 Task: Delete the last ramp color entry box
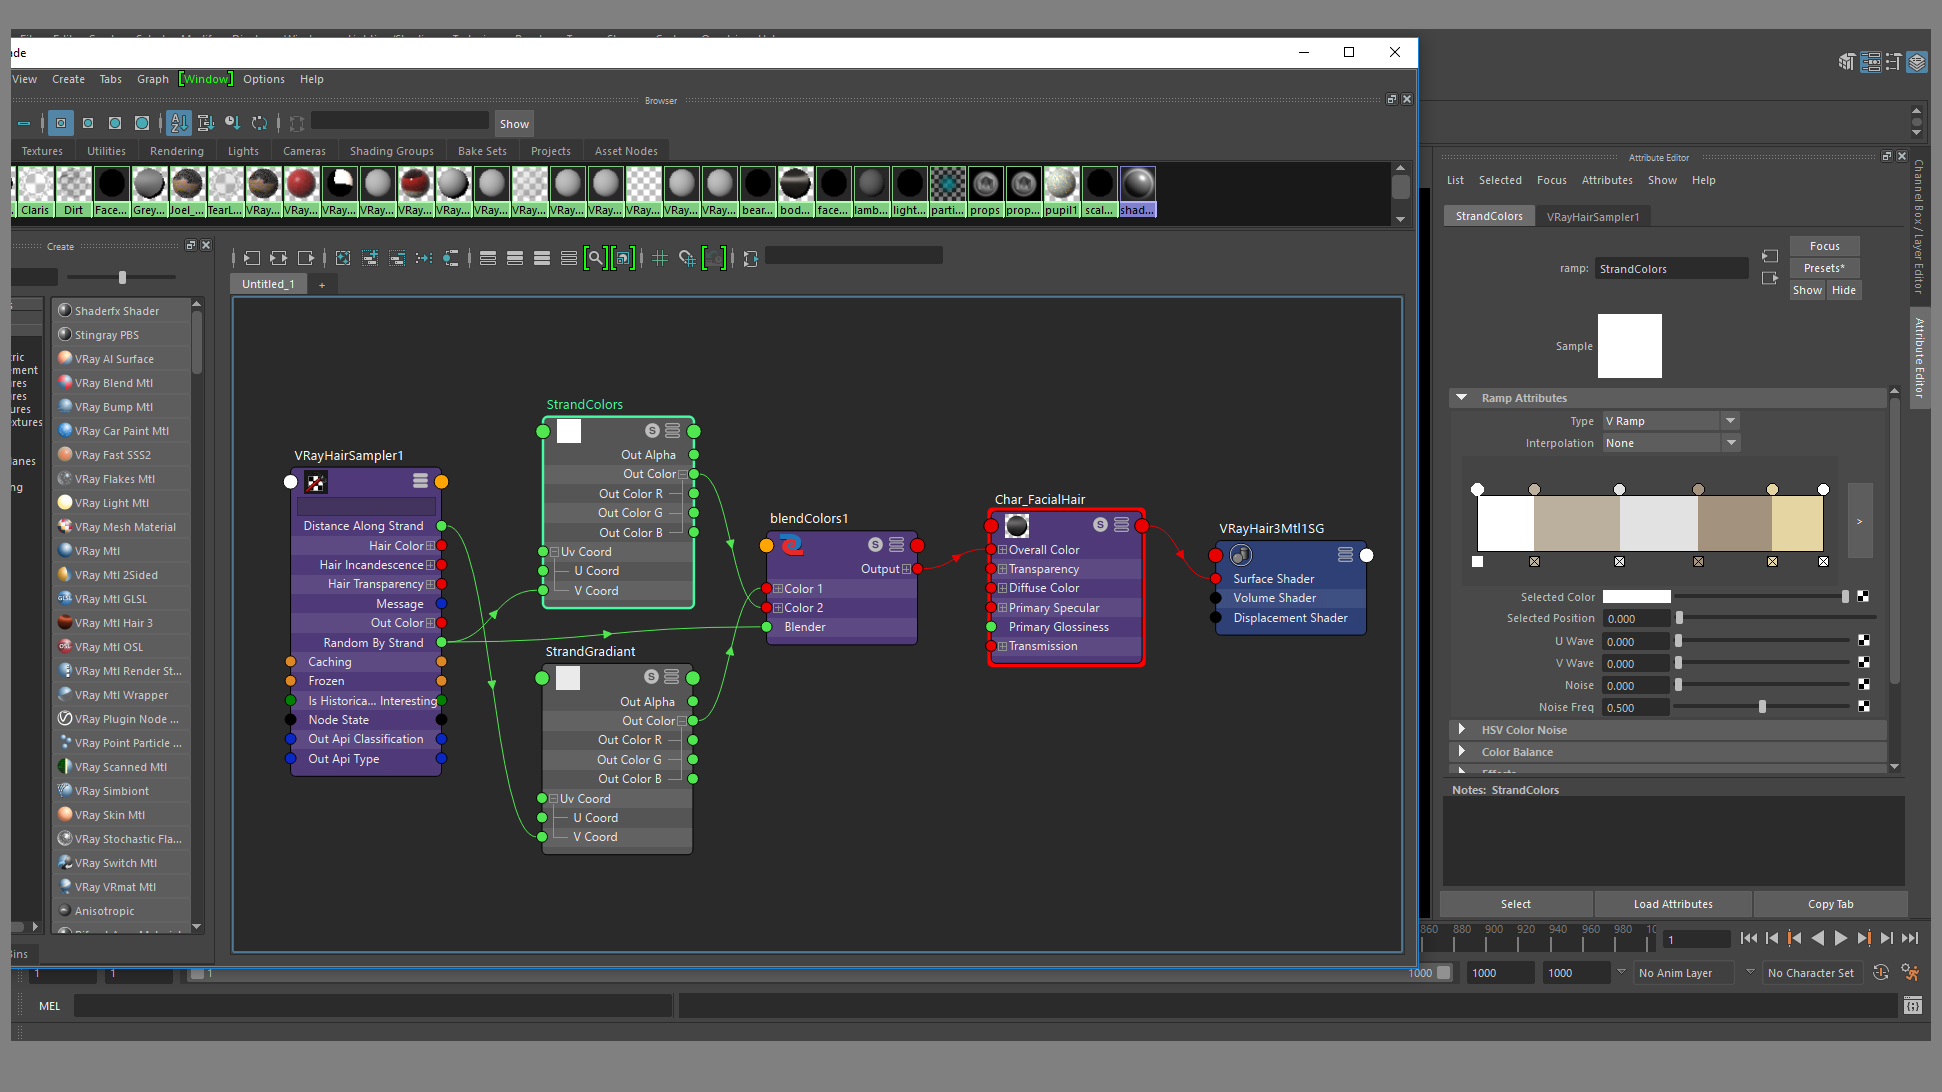[1823, 562]
